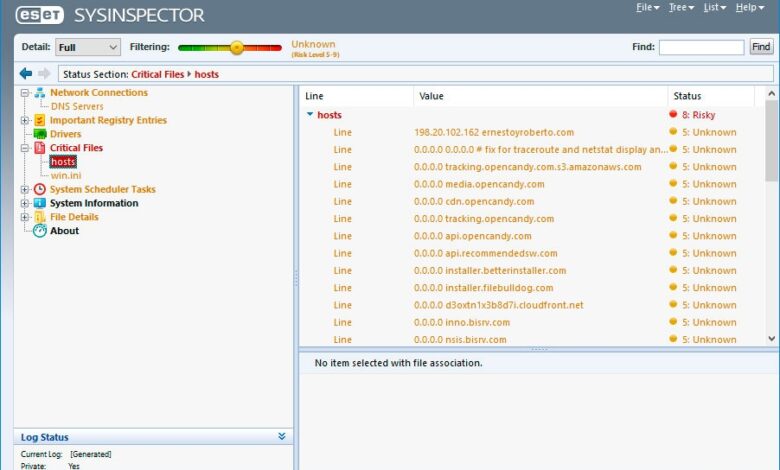Click the back navigation arrow
Viewport: 780px width, 470px height.
(25, 74)
